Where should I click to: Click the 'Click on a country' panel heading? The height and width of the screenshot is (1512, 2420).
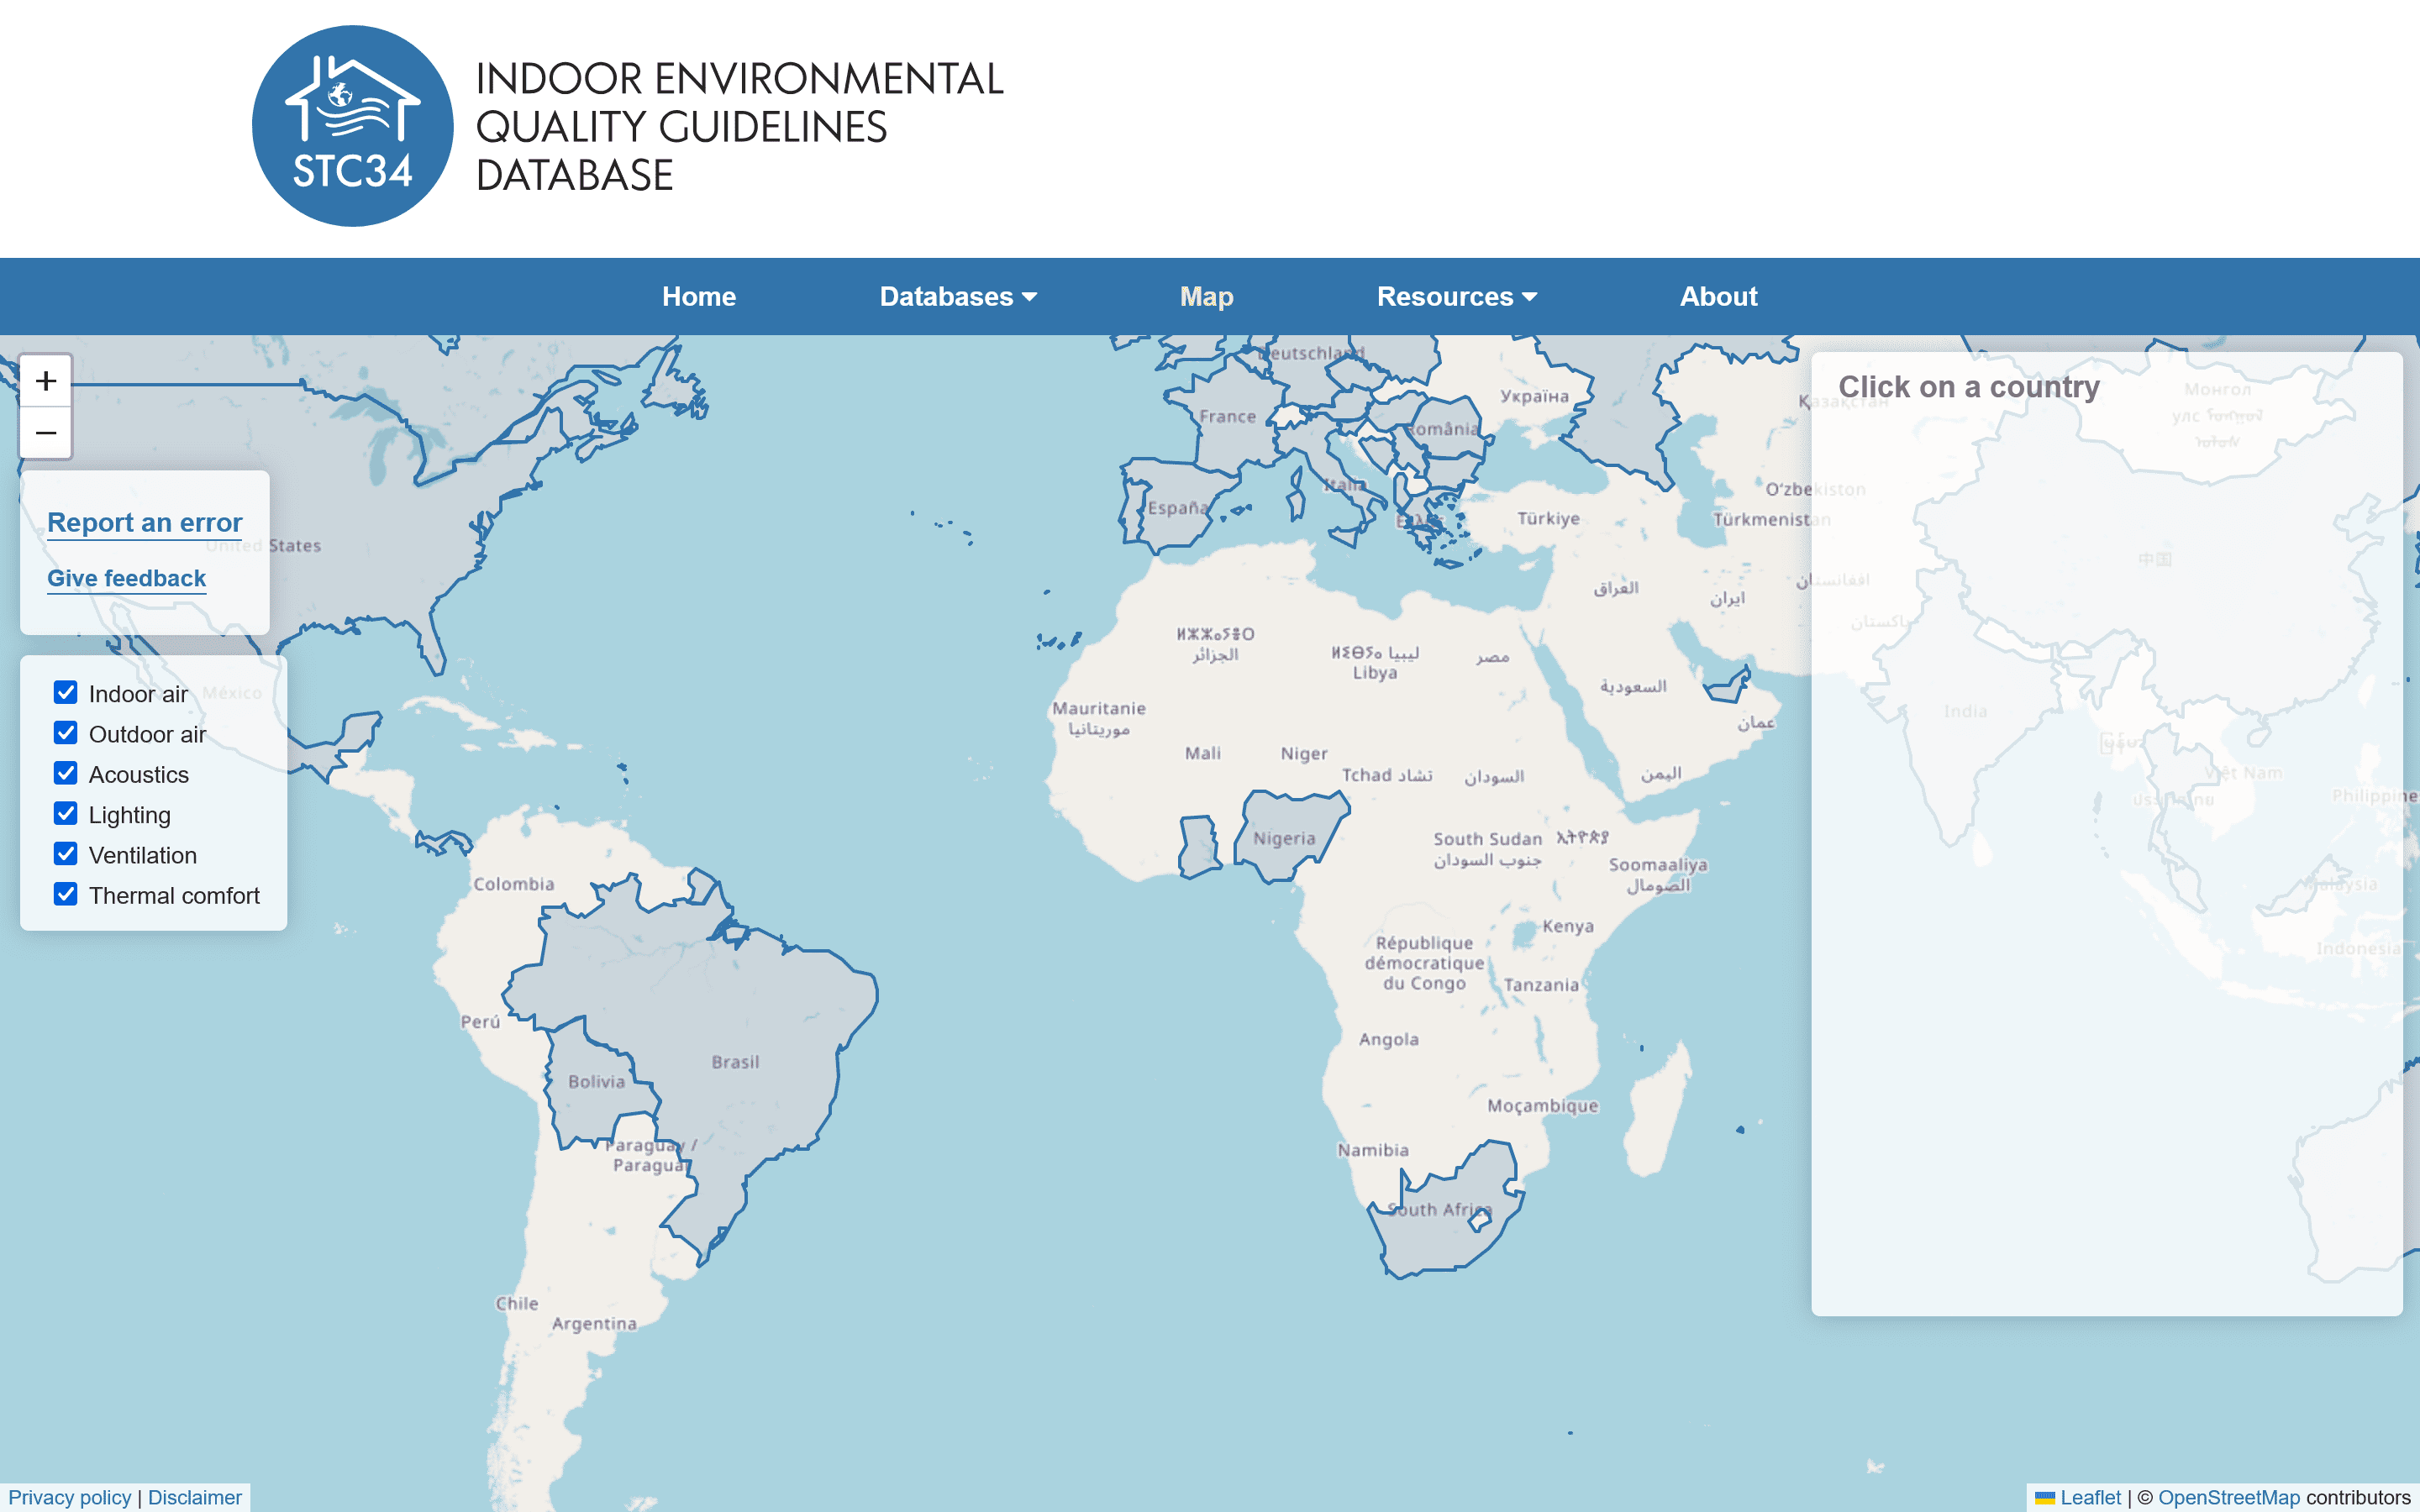pos(1969,387)
